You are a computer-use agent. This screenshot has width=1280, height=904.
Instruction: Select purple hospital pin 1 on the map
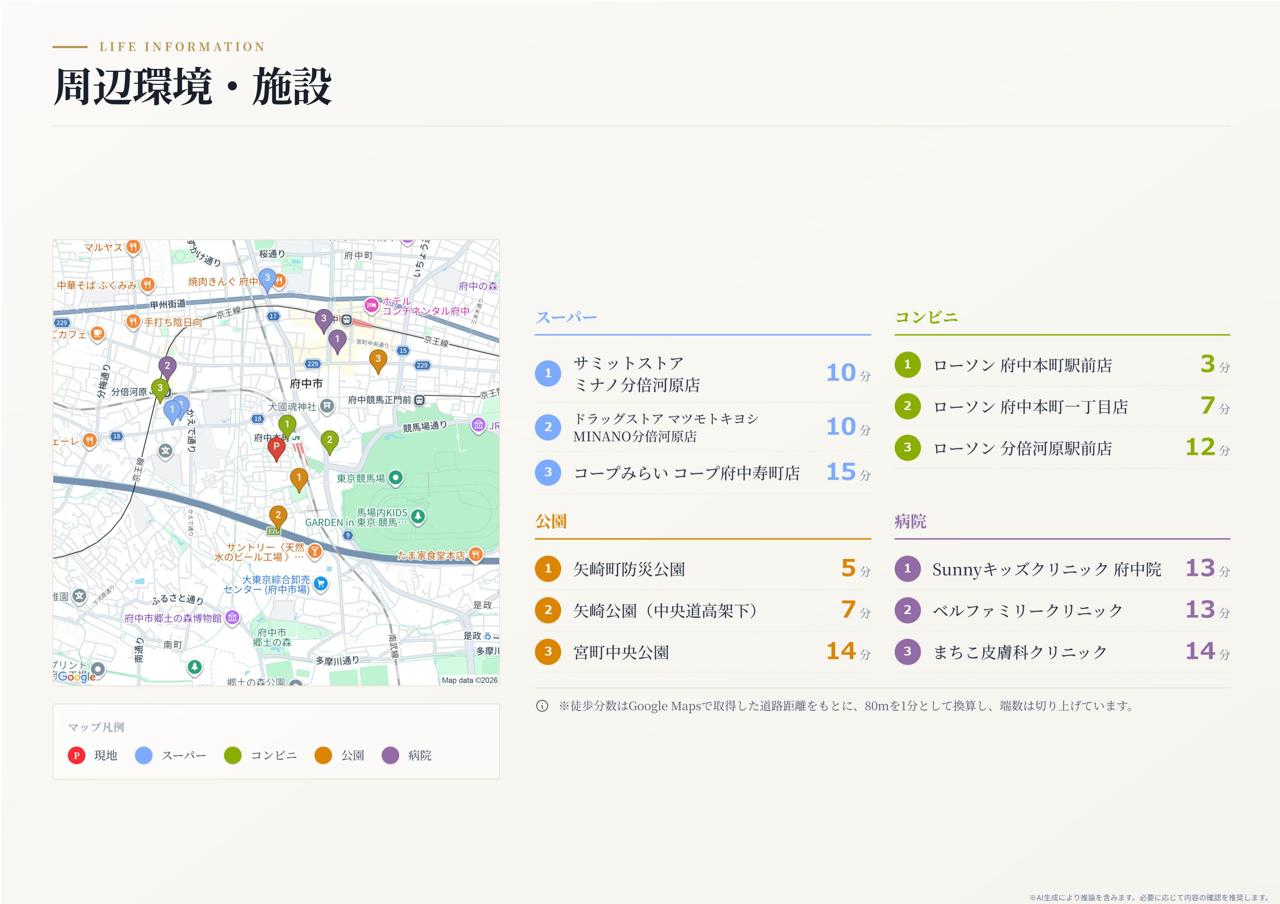(338, 341)
